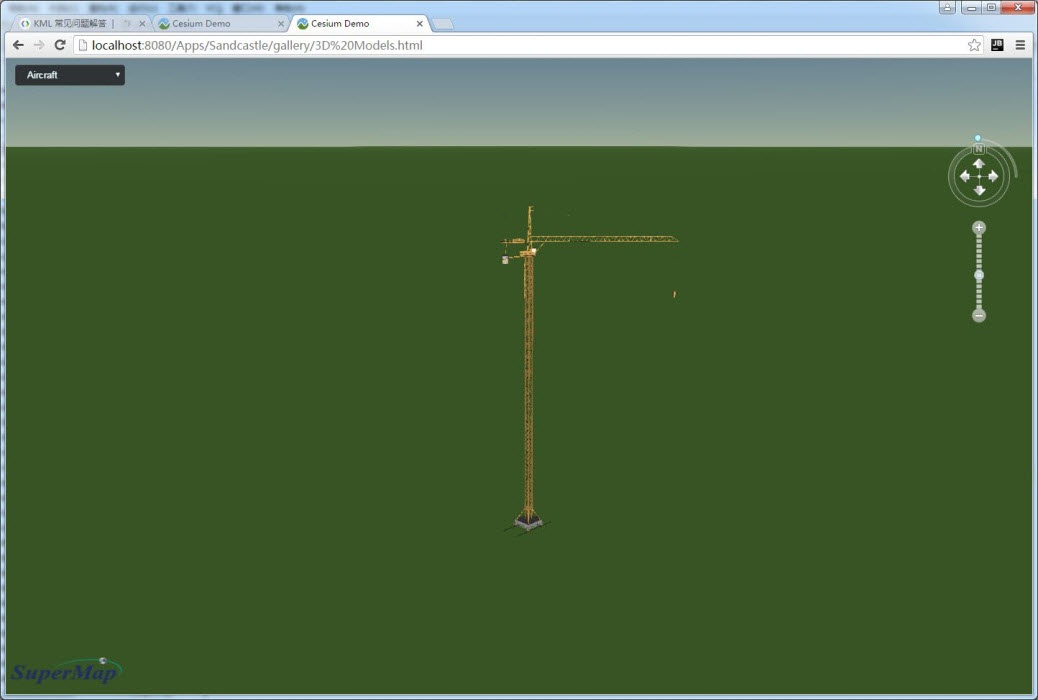Go back to the previous page

(x=18, y=45)
